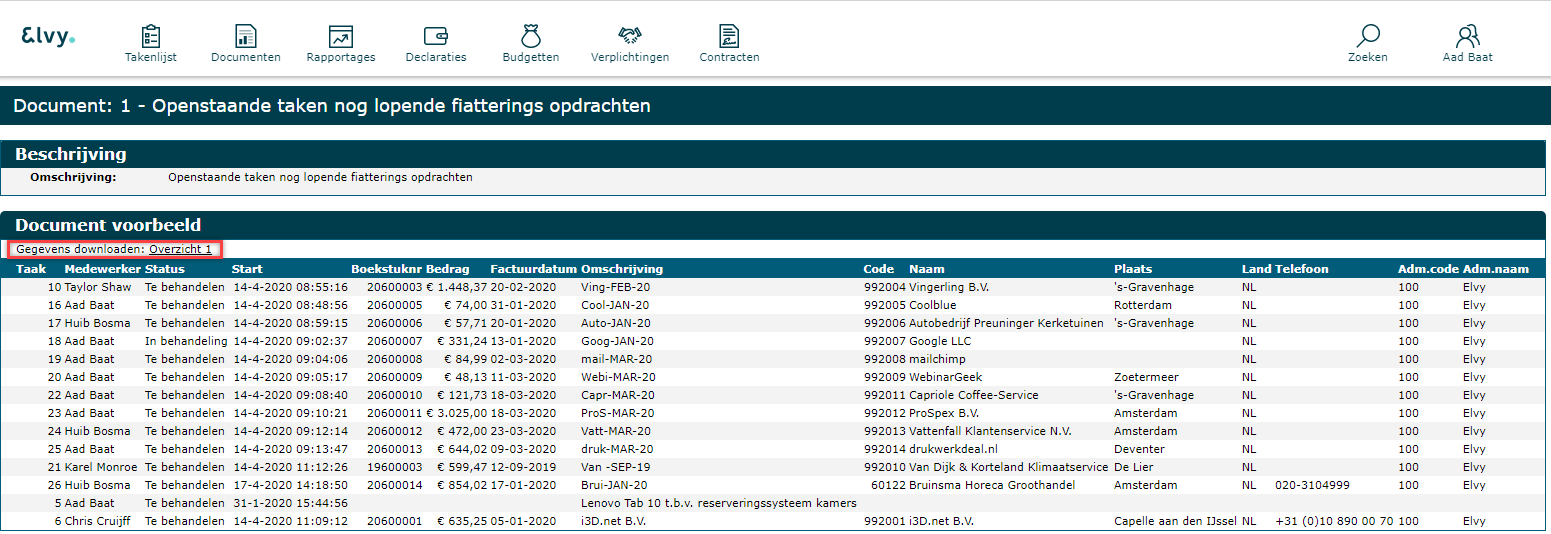Open Declaraties wallet icon

click(x=436, y=37)
